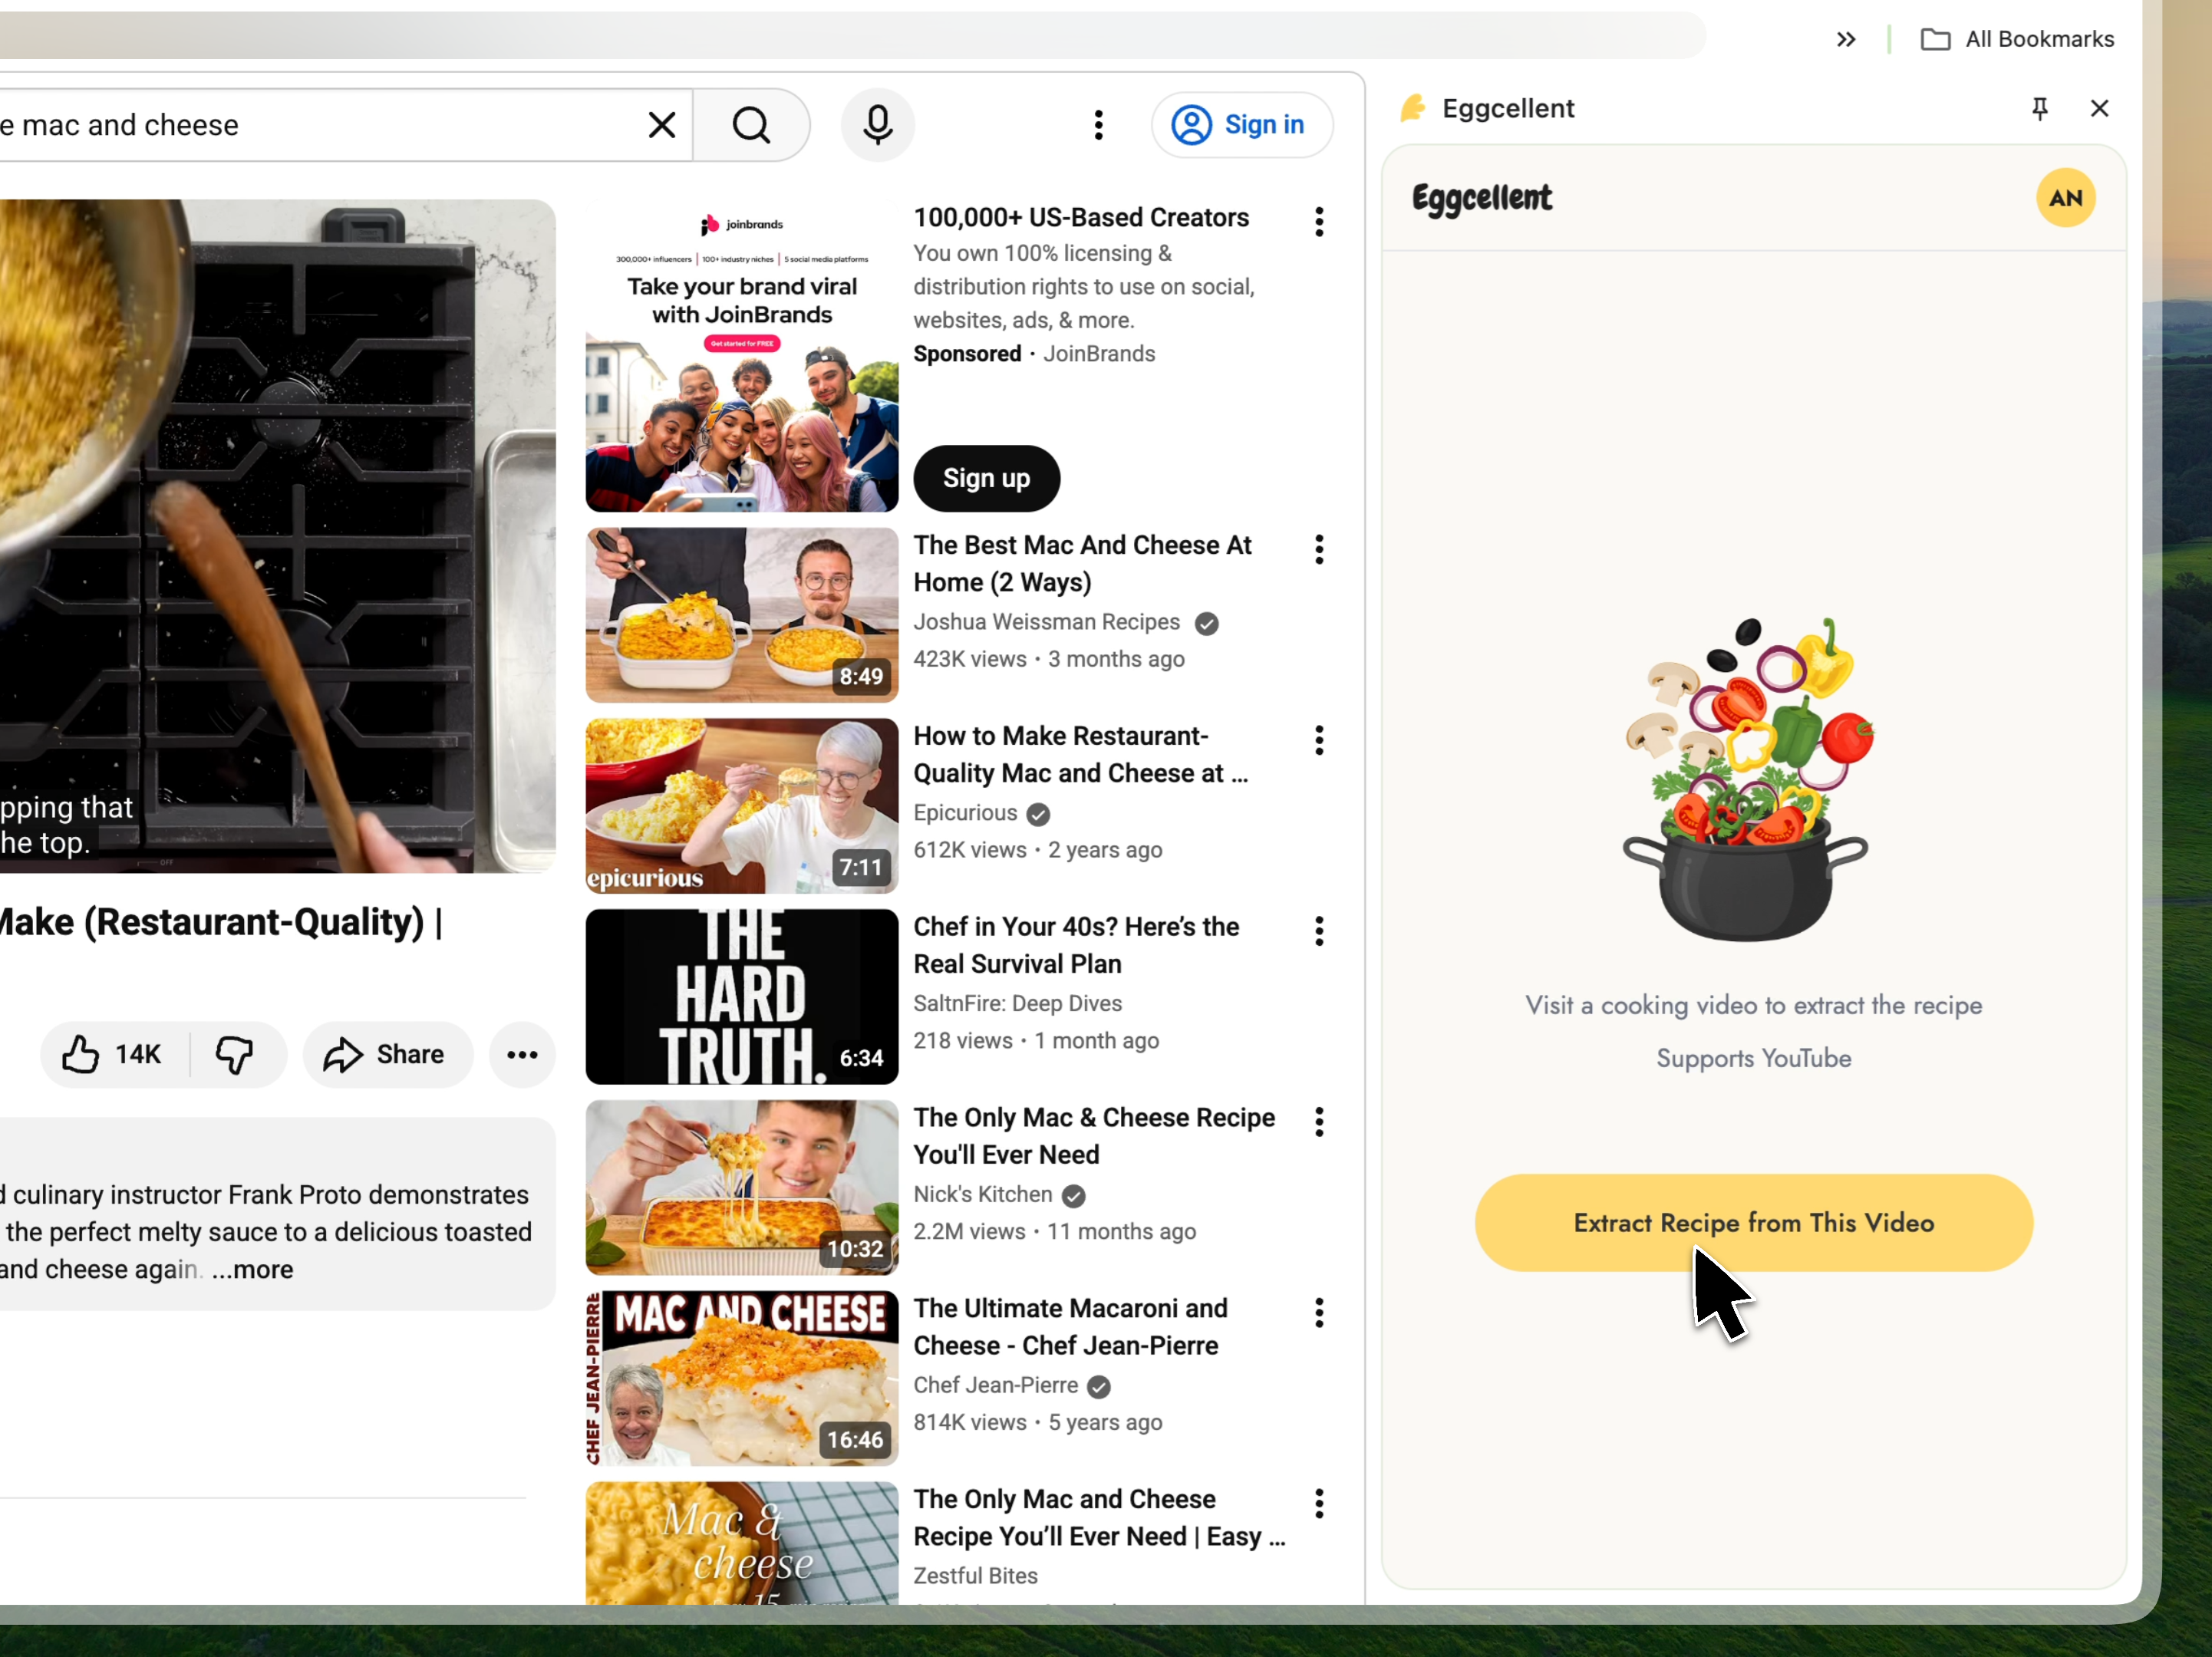2212x1657 pixels.
Task: Open YouTube settings three-dot menu
Action: (1098, 125)
